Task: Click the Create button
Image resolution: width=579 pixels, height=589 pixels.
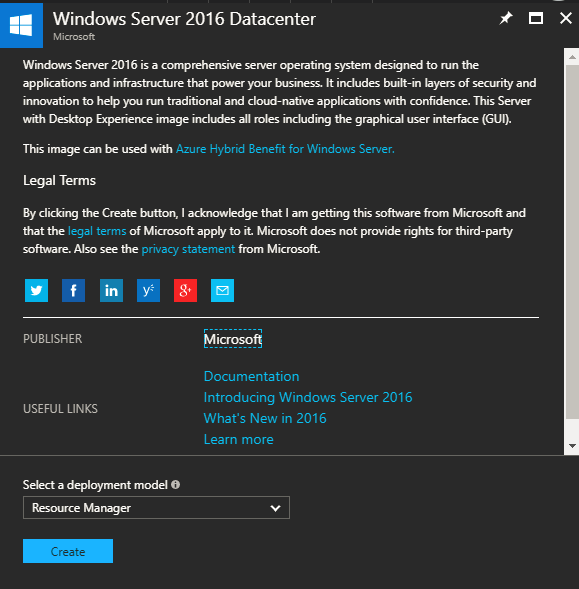Action: click(68, 551)
